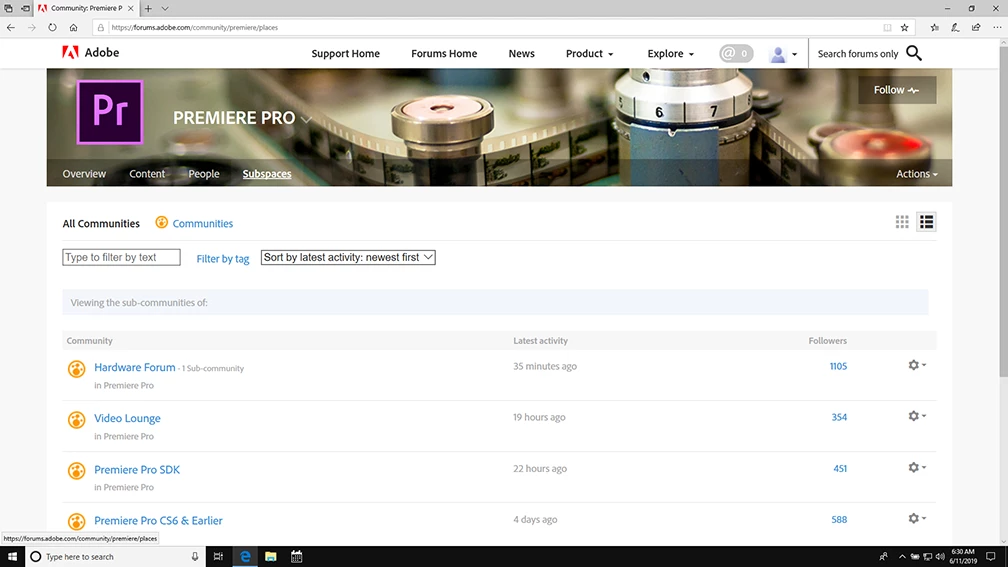
Task: Open gear menu for Premiere Pro CS6 & Earlier
Action: coord(917,518)
